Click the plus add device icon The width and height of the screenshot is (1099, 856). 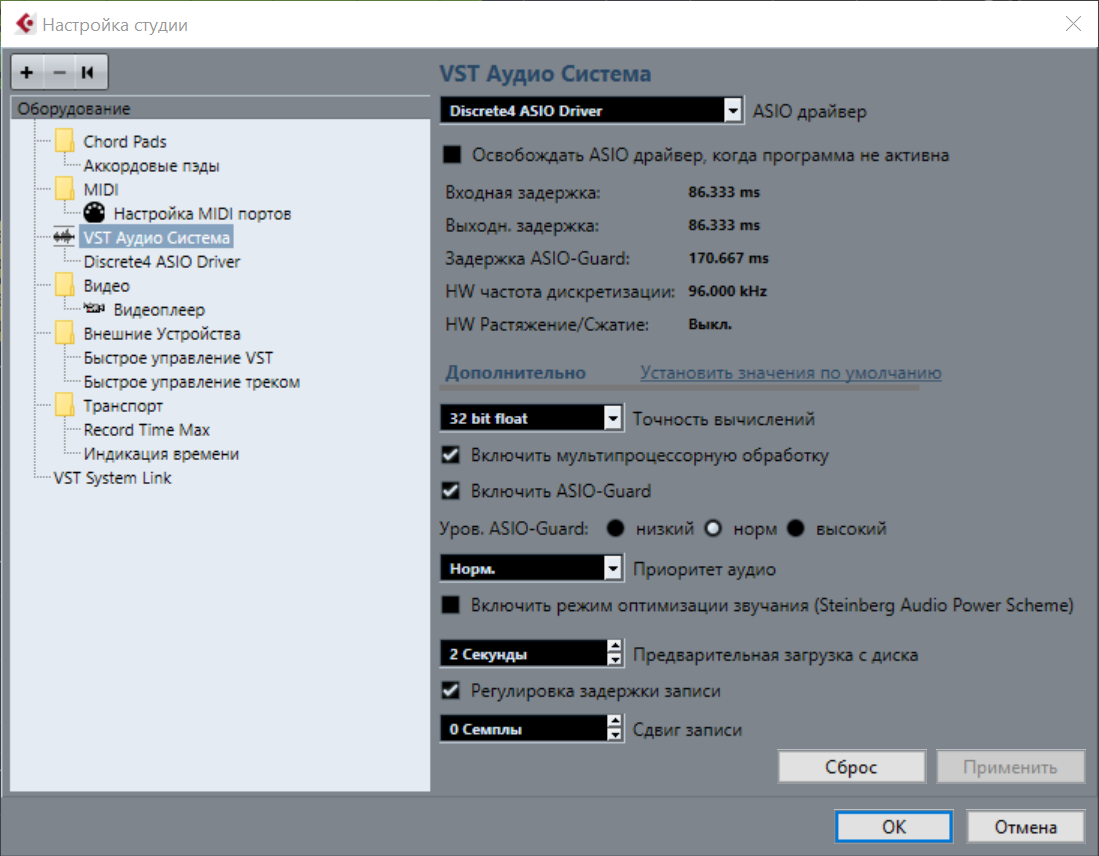coord(27,72)
